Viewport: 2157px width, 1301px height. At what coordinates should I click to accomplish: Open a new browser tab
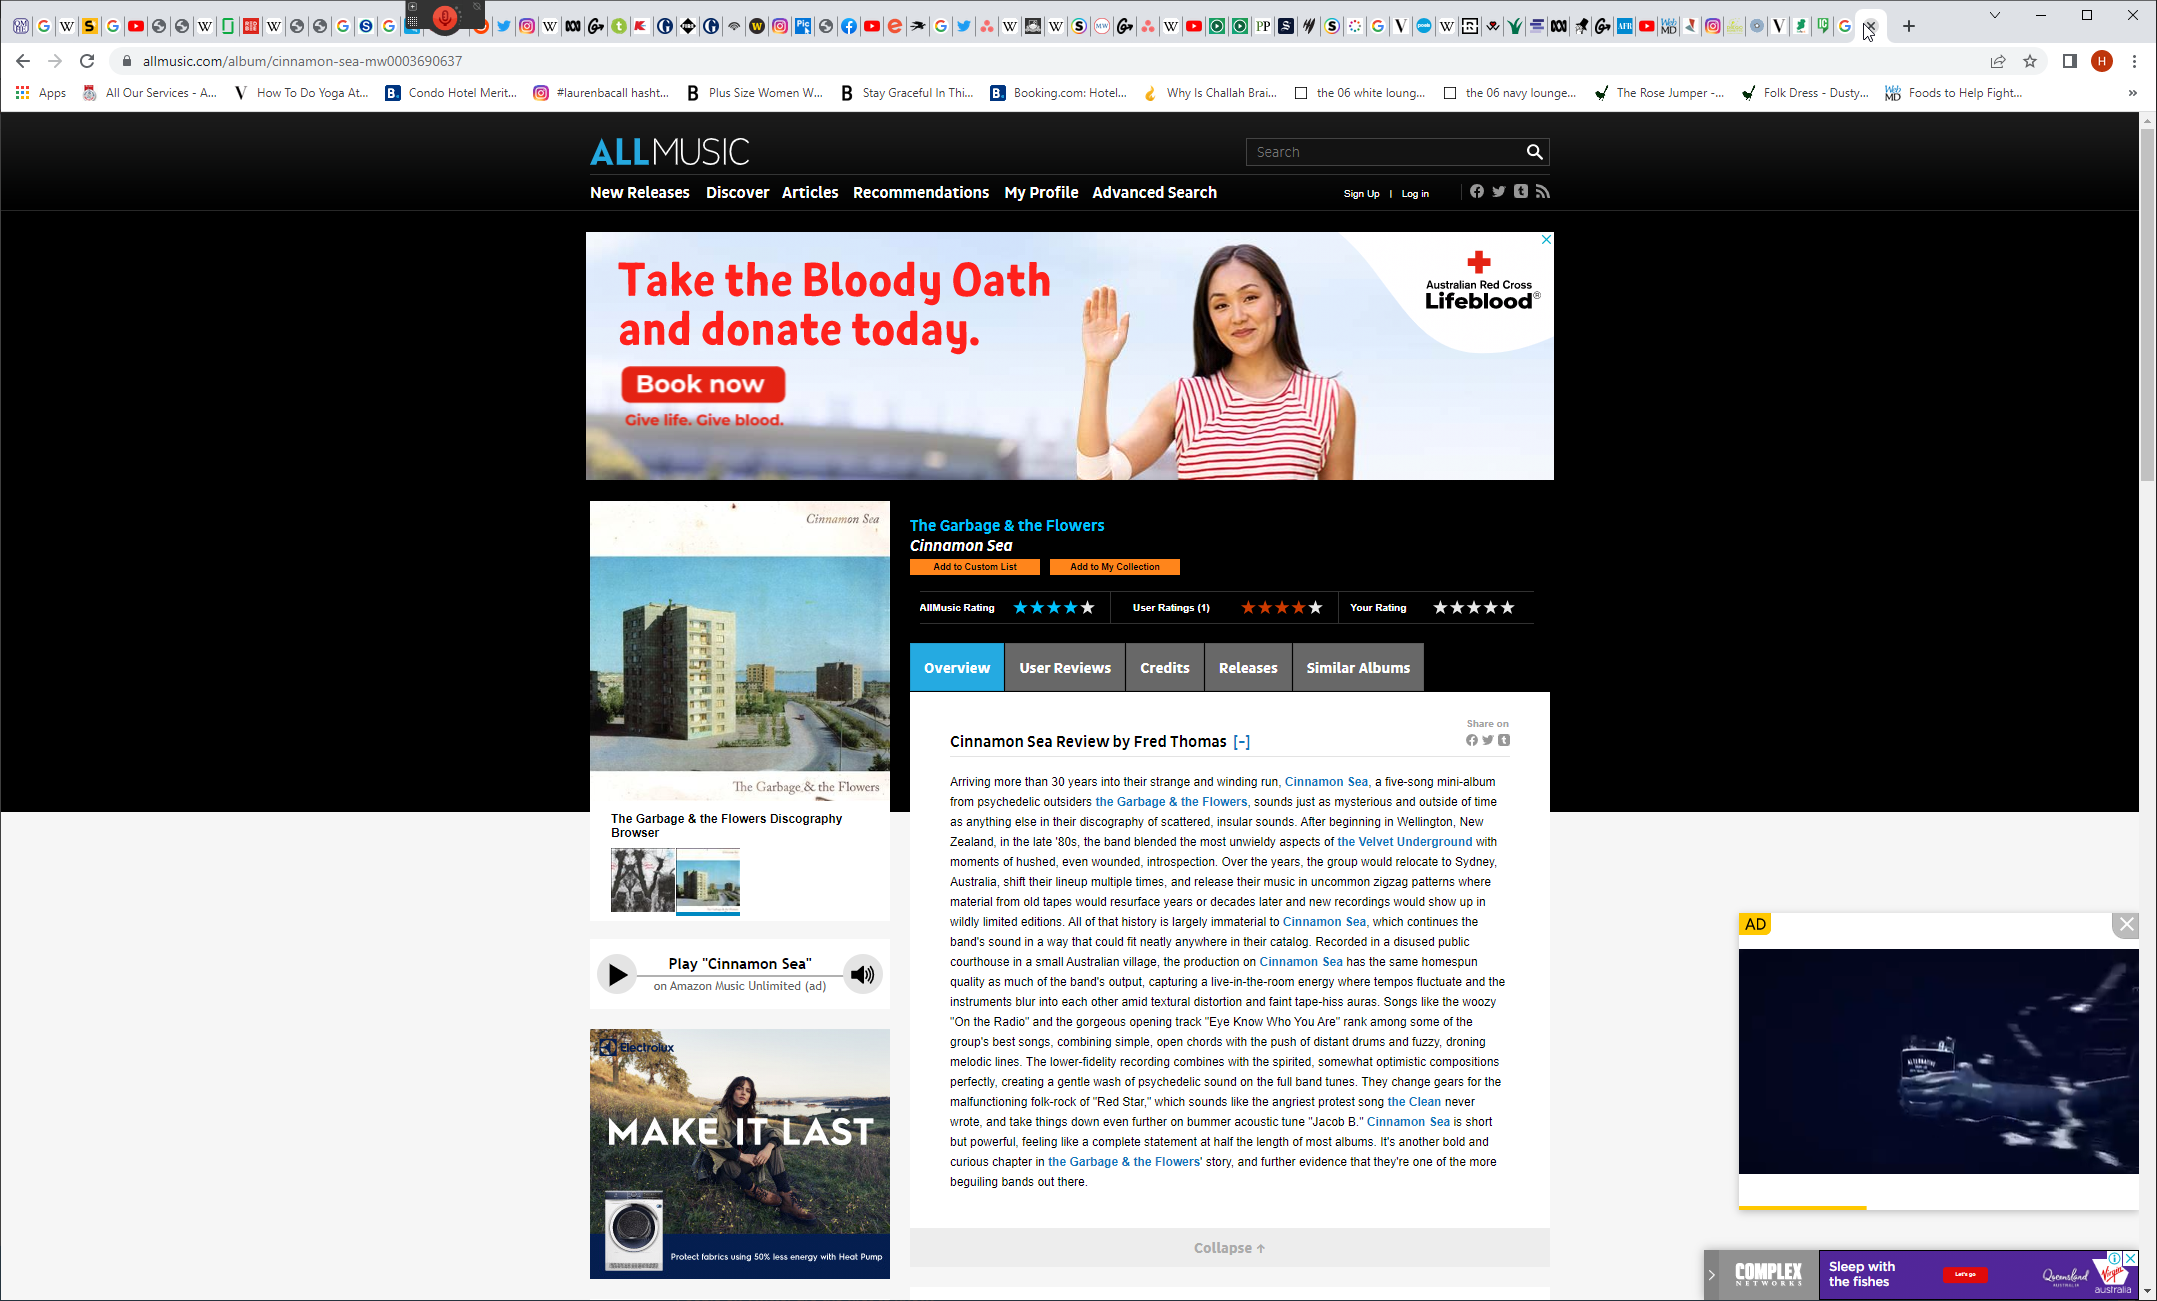(x=1909, y=26)
